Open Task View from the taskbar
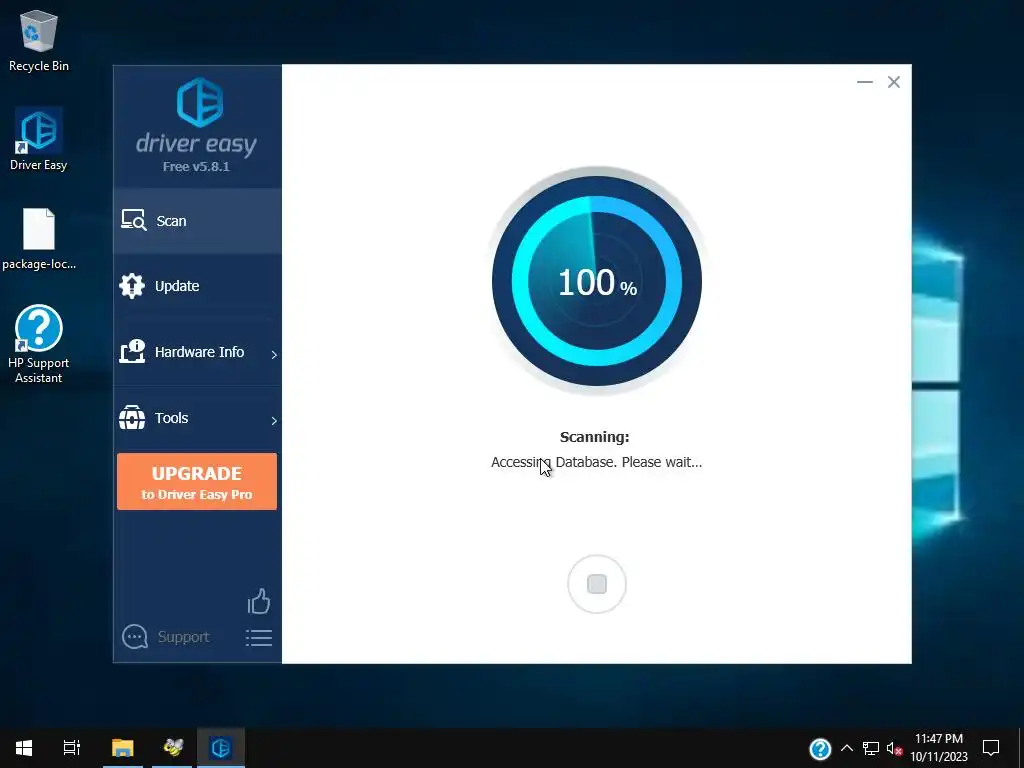 72,748
